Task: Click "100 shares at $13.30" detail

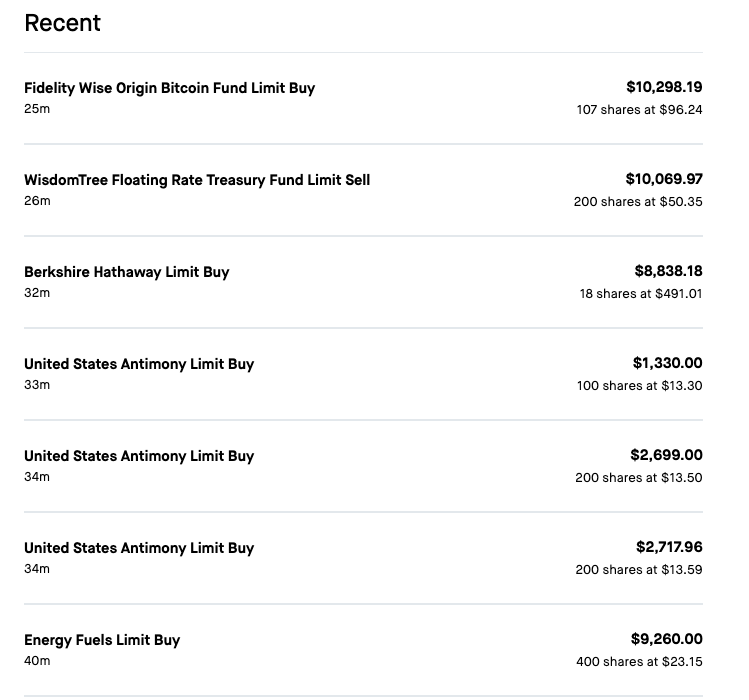Action: [x=639, y=386]
